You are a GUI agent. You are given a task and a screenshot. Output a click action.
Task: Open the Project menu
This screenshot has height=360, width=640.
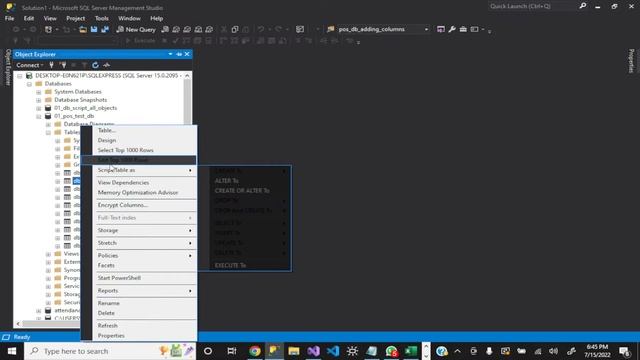coord(76,18)
